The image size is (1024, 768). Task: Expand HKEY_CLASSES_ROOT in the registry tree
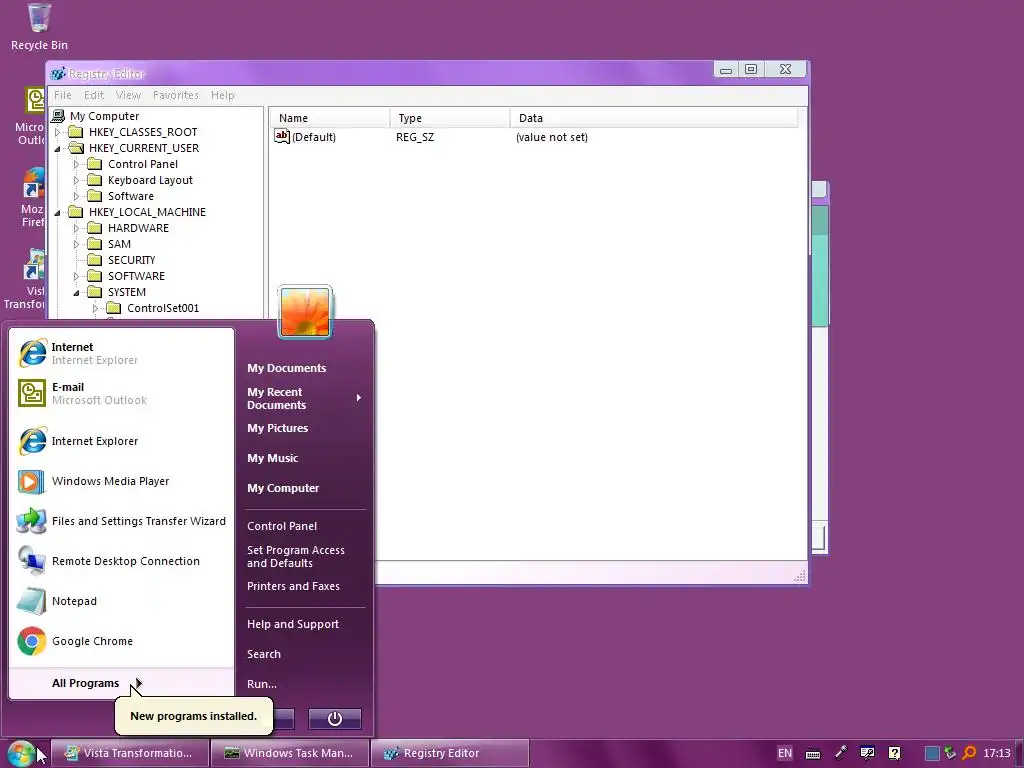click(x=57, y=133)
